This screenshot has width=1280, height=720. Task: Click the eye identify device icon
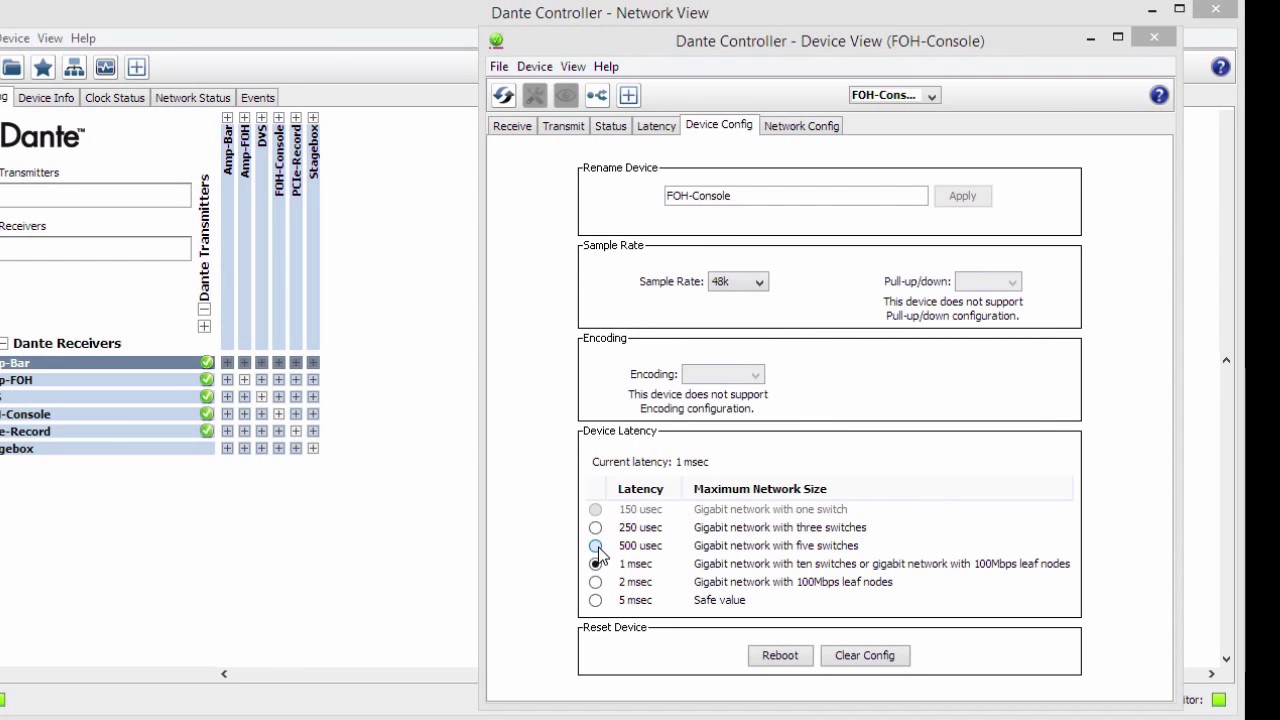[566, 95]
